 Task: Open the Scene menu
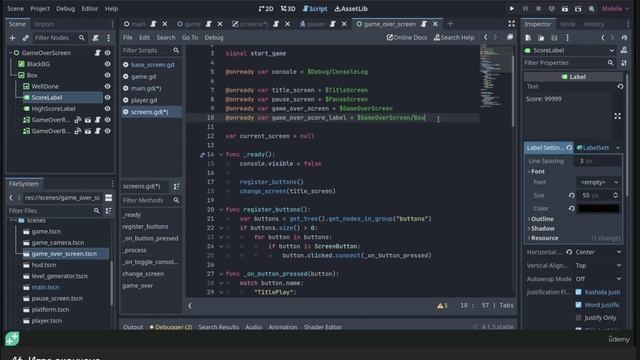pos(16,9)
